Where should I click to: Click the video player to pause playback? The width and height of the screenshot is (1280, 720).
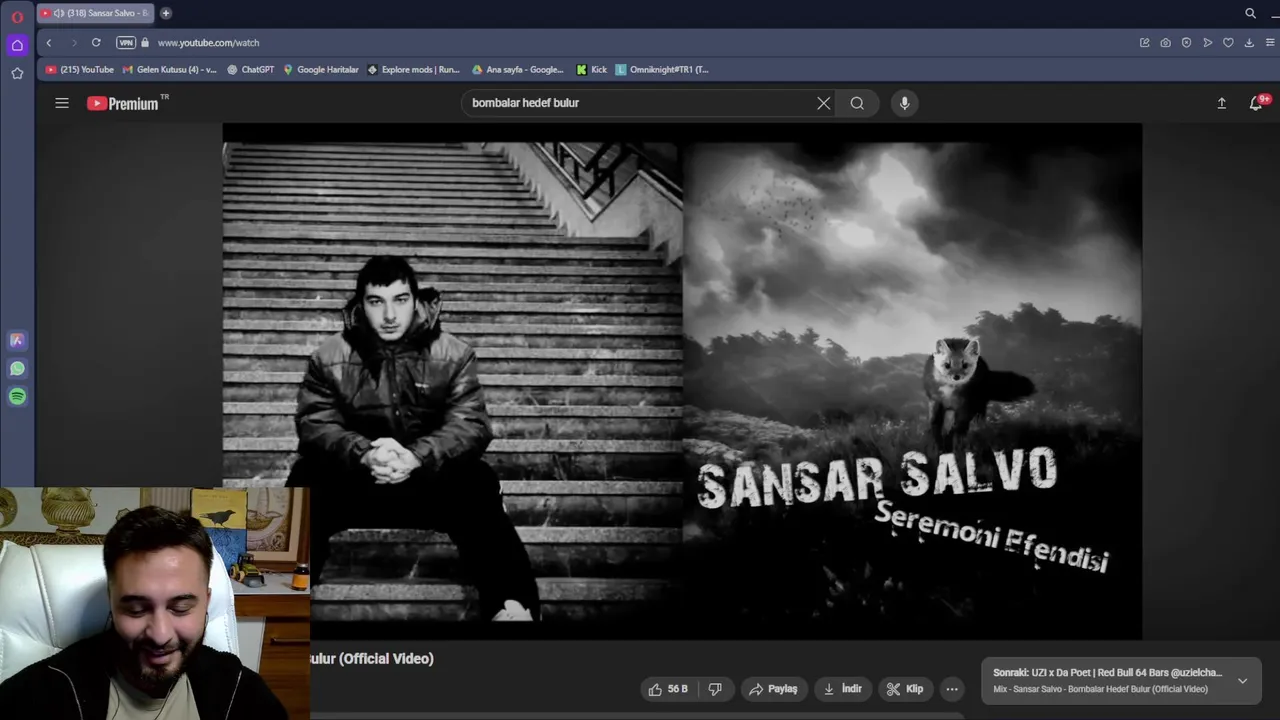(682, 381)
